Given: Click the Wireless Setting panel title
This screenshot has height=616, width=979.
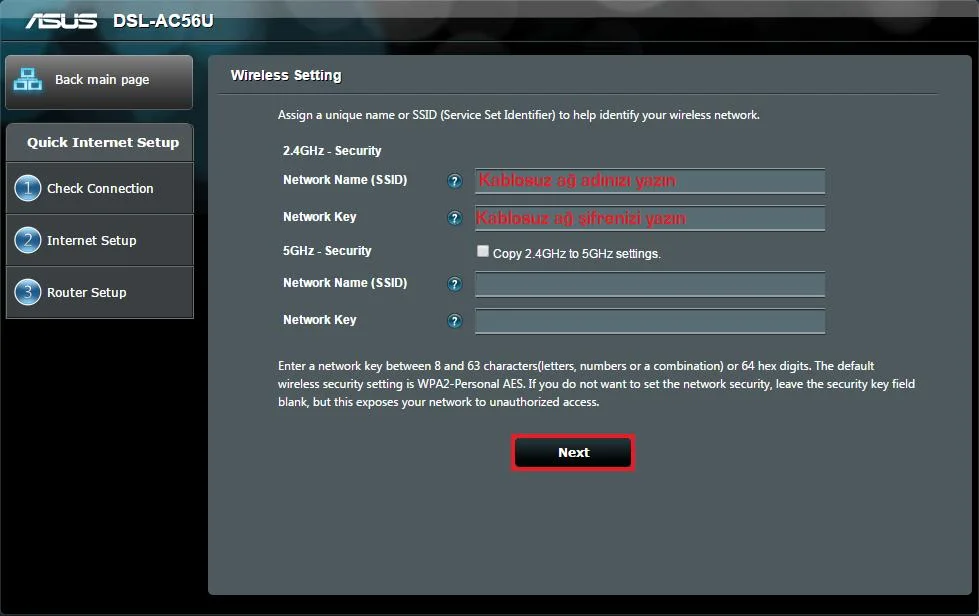Looking at the screenshot, I should click(286, 75).
